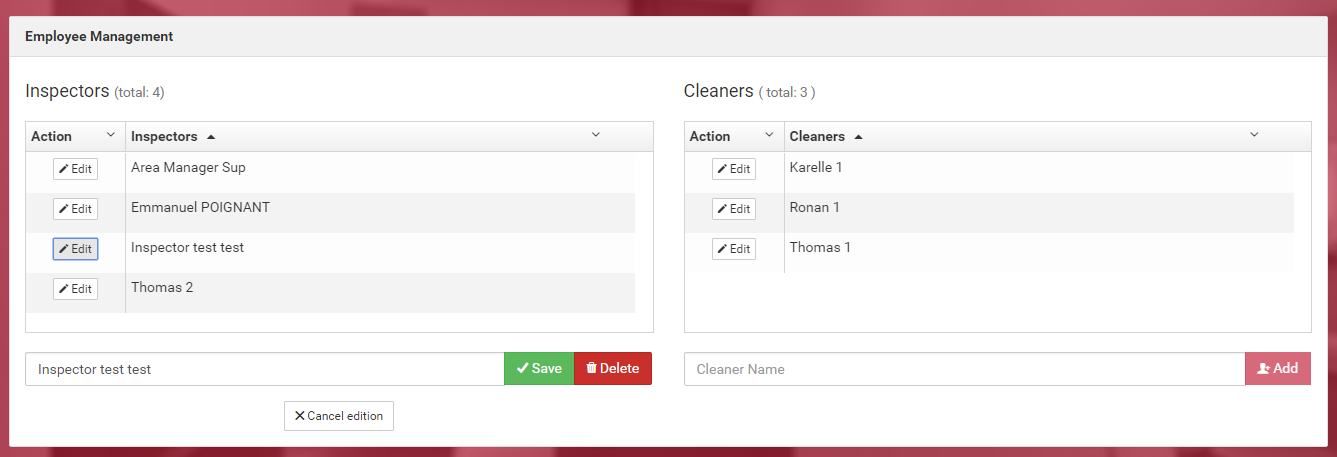Sort by the Inspectors column header
Viewport: 1337px width, 457px height.
point(164,137)
